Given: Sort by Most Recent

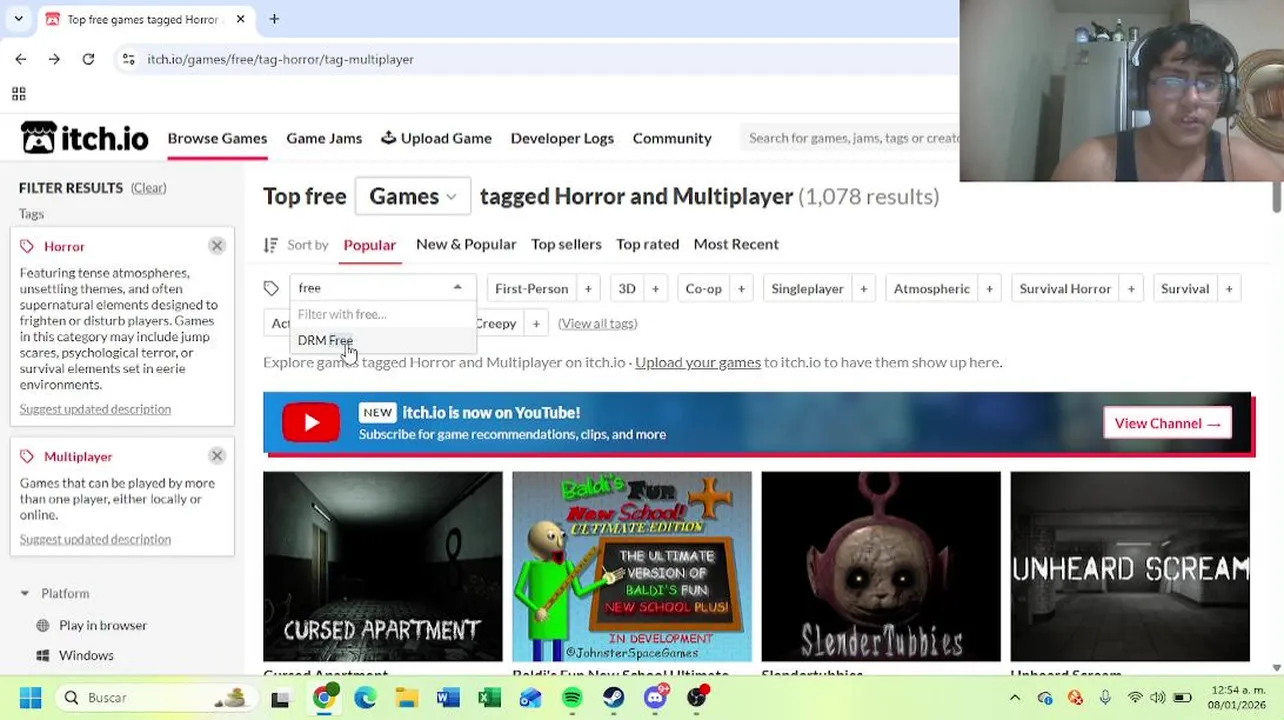Looking at the screenshot, I should (736, 244).
